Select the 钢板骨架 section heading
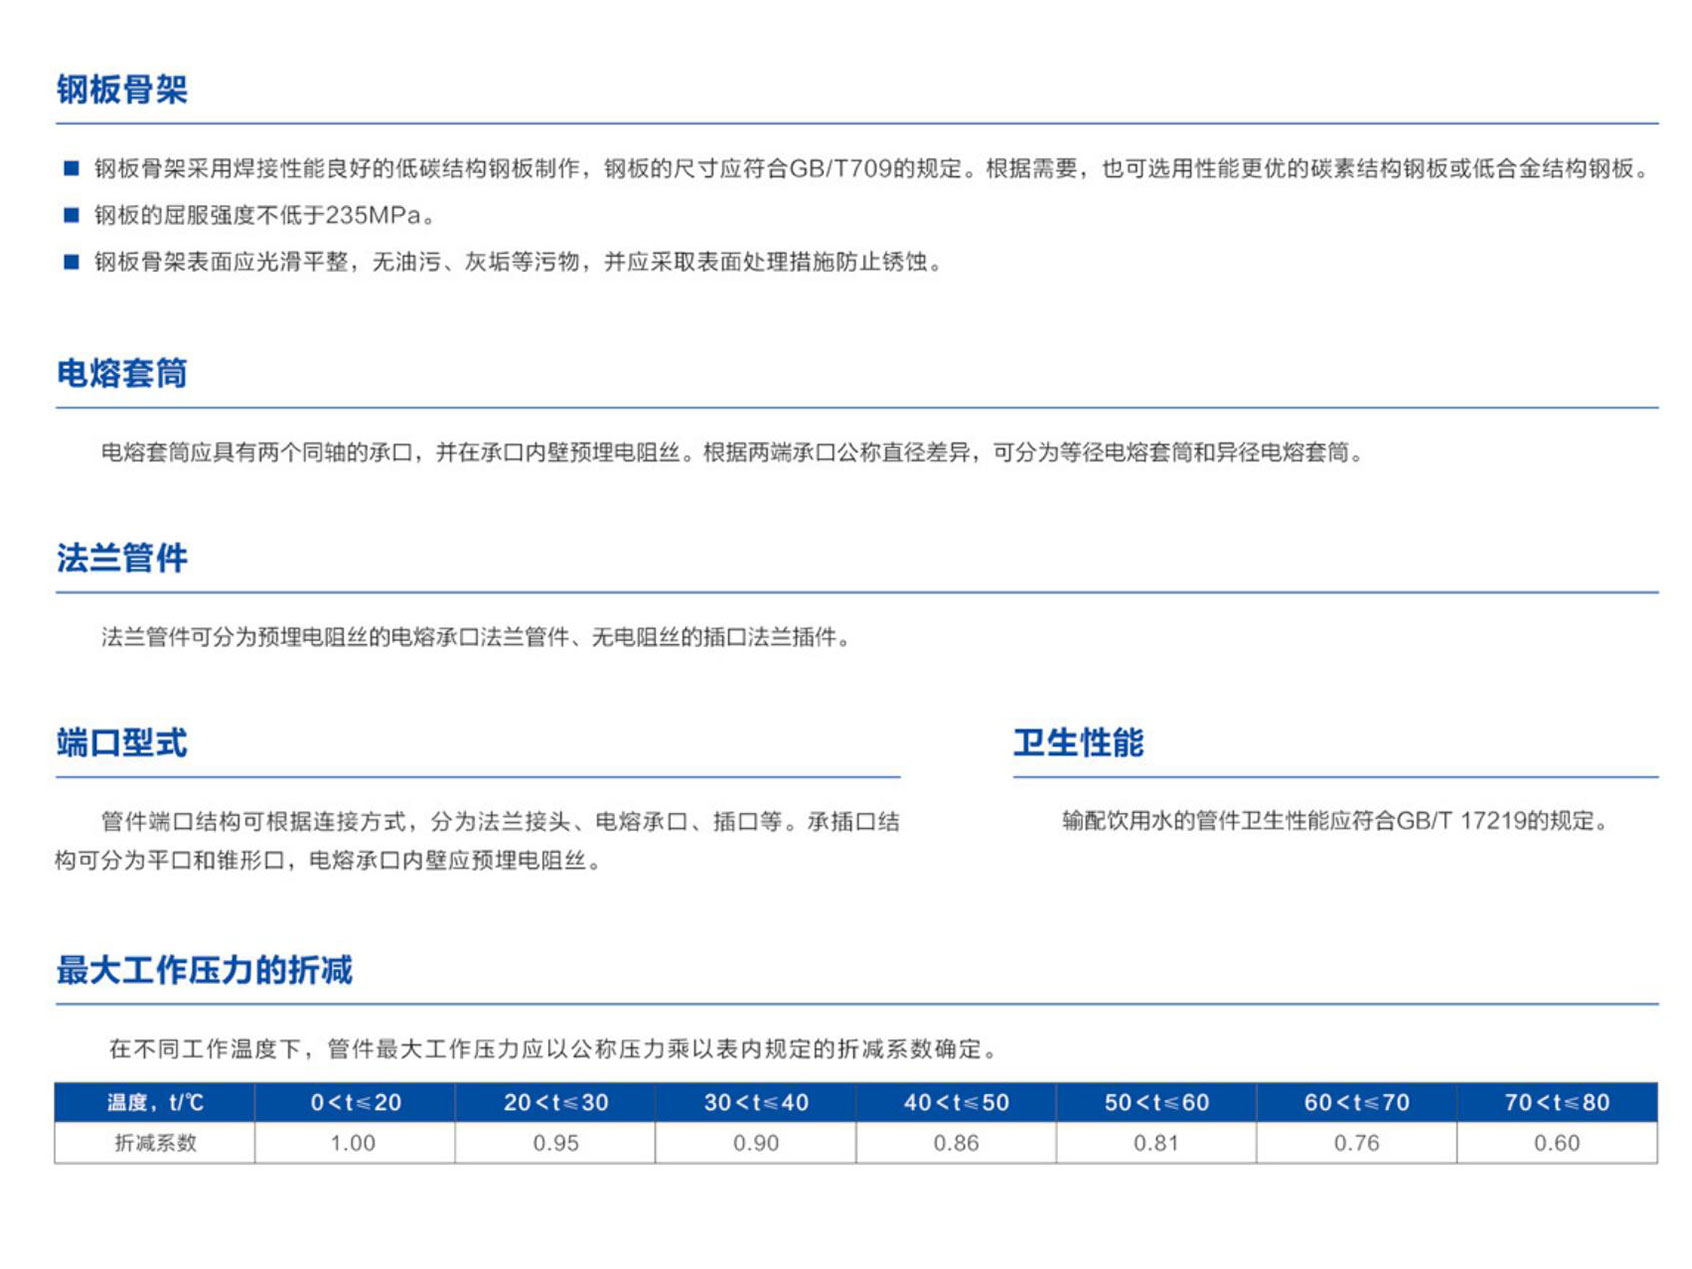The height and width of the screenshot is (1269, 1692). tap(122, 90)
